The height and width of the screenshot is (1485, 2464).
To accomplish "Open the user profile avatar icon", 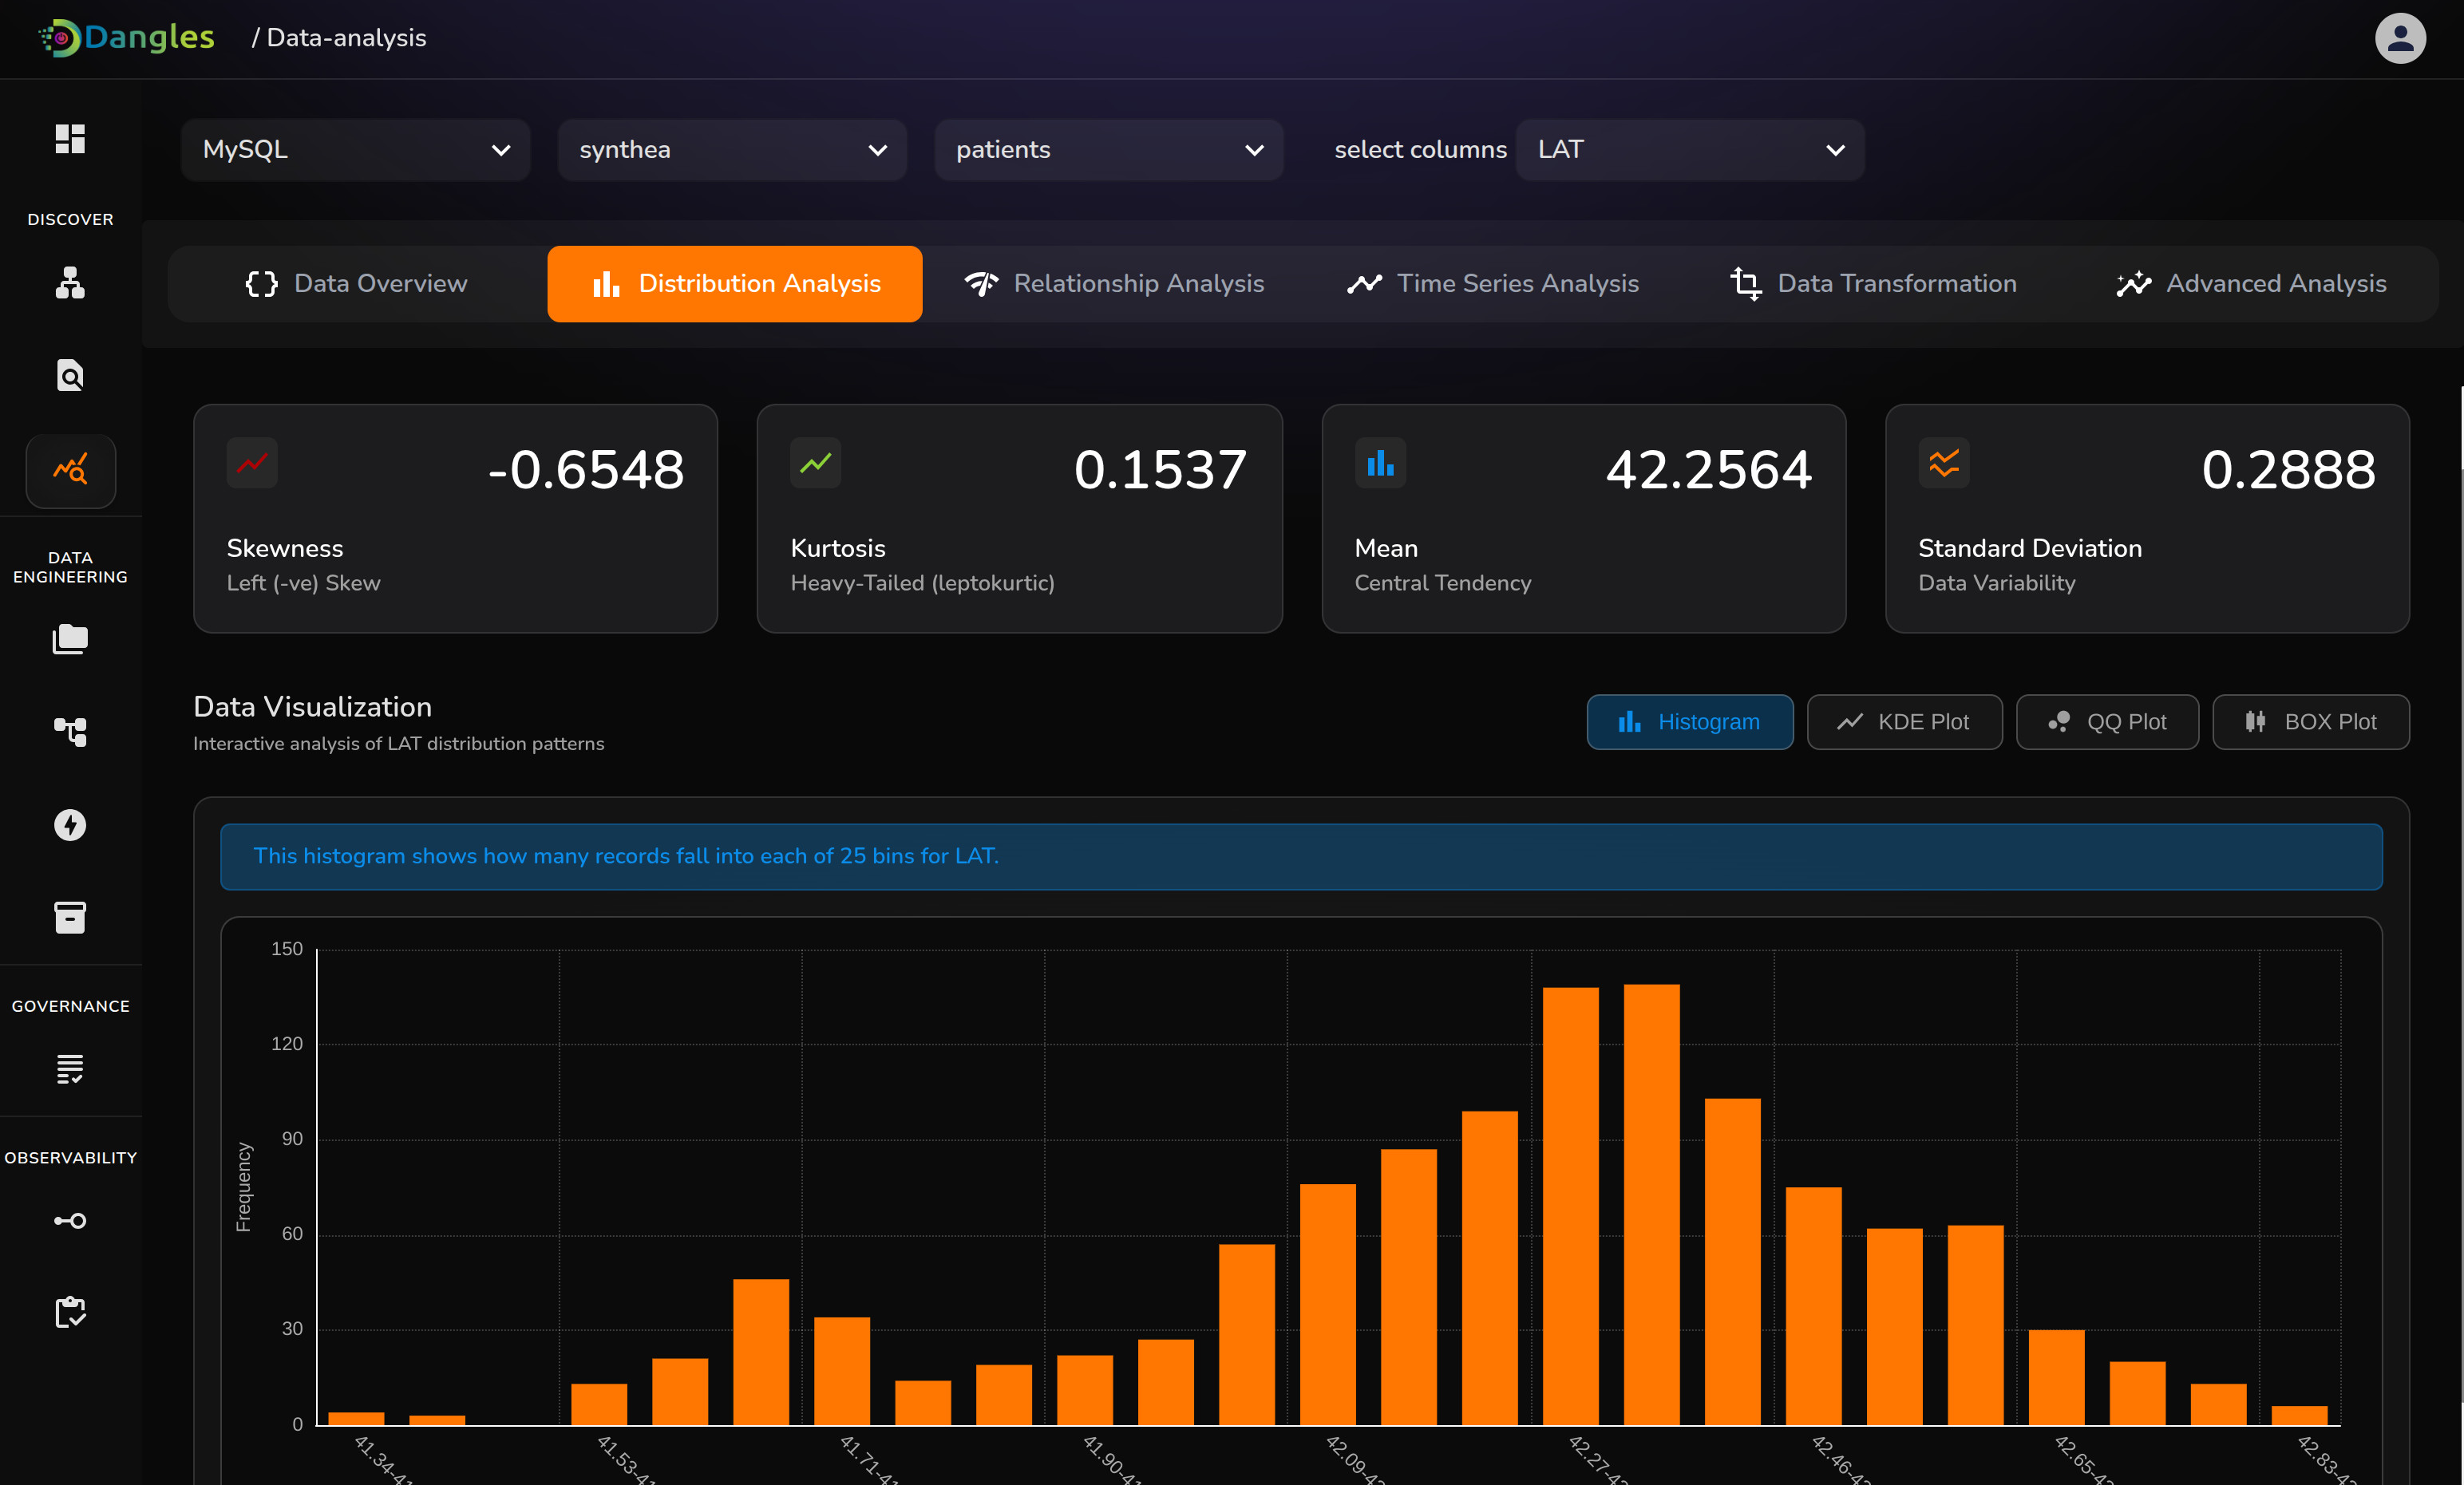I will (2400, 38).
